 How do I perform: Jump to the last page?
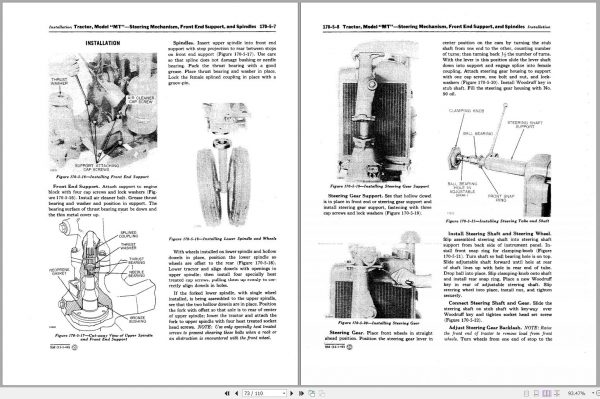pos(301,393)
